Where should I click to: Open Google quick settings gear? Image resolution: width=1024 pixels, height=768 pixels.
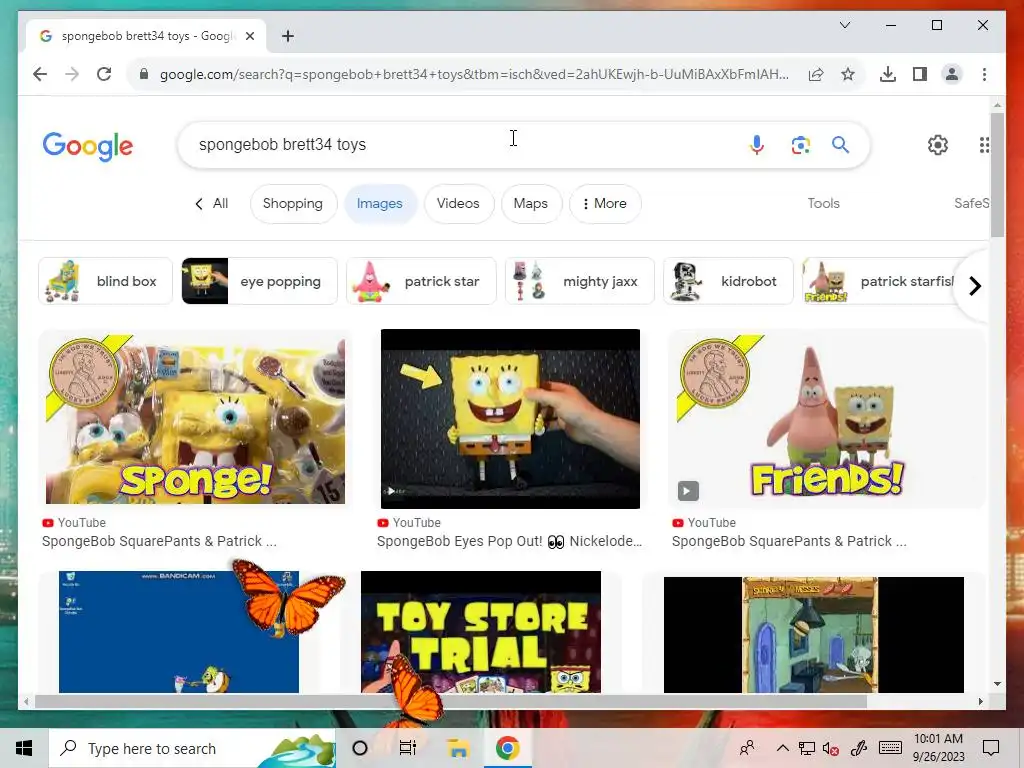click(x=938, y=144)
